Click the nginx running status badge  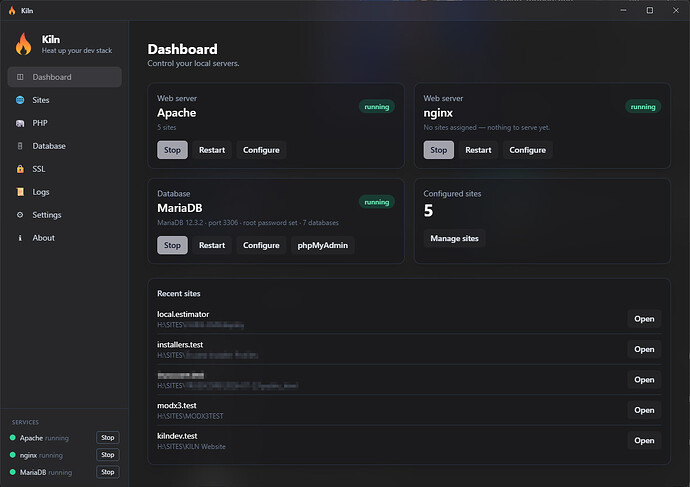(x=643, y=107)
